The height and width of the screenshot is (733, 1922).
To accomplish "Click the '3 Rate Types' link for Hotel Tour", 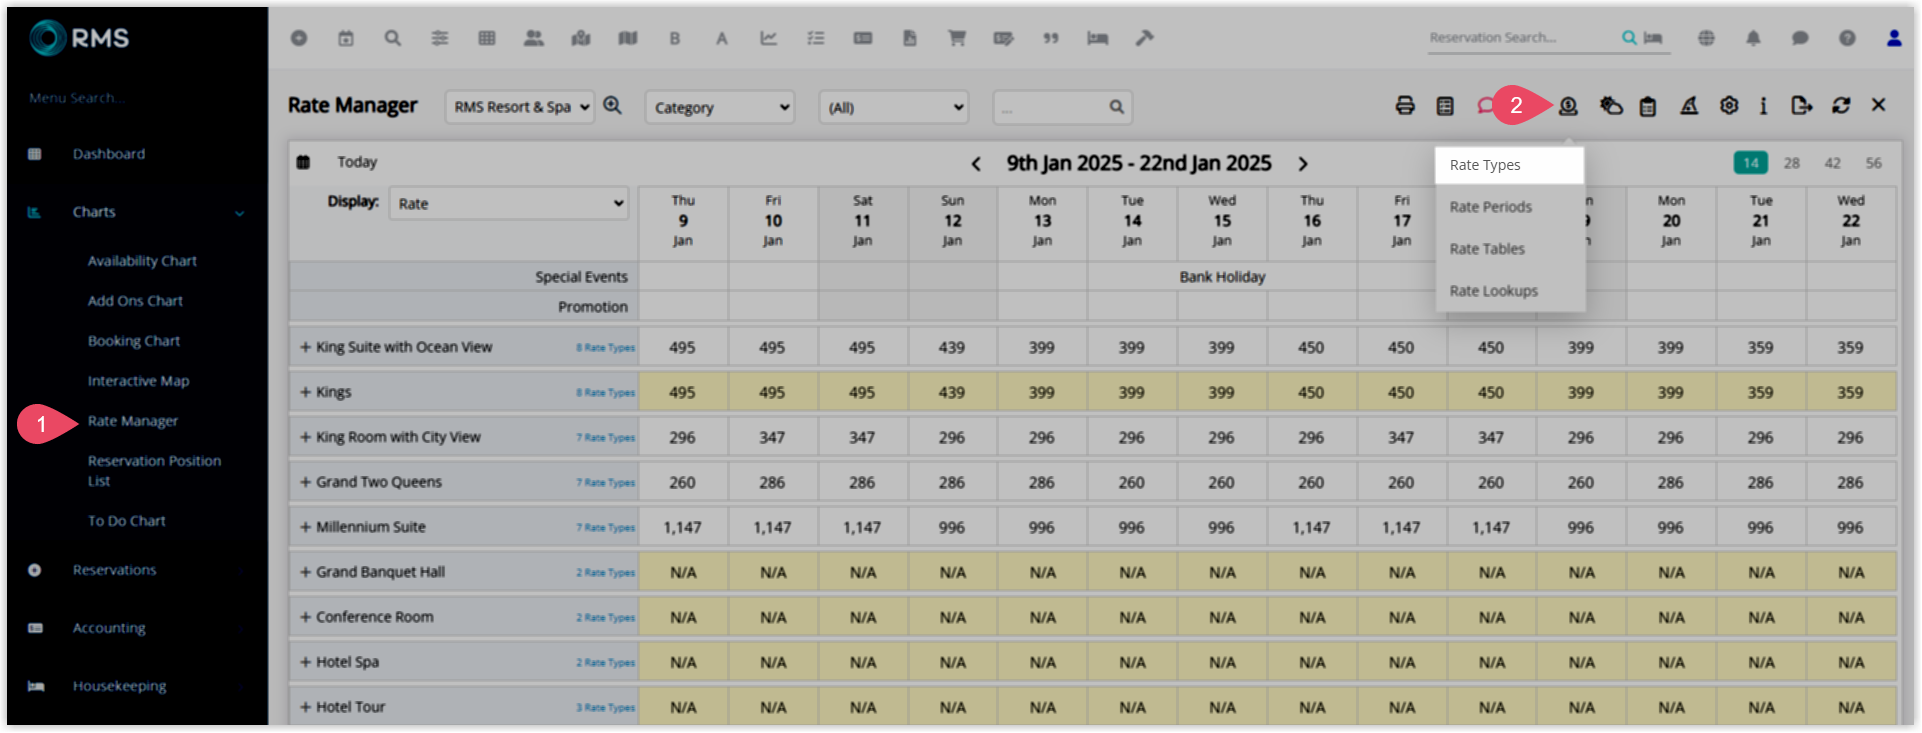I will coord(605,708).
